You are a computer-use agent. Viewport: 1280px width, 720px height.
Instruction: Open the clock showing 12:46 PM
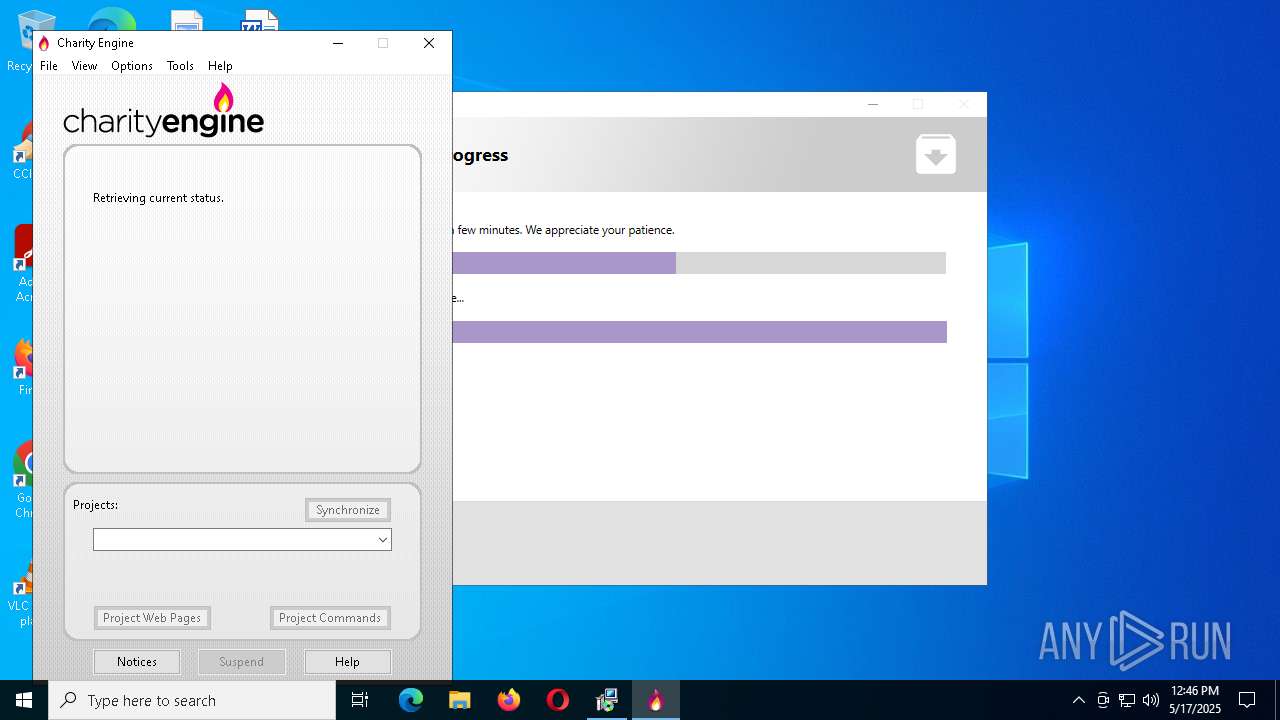(1195, 700)
